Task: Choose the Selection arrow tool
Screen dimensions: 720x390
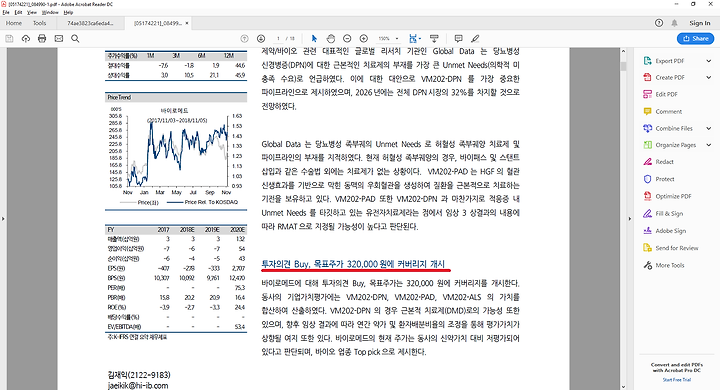Action: click(x=314, y=39)
